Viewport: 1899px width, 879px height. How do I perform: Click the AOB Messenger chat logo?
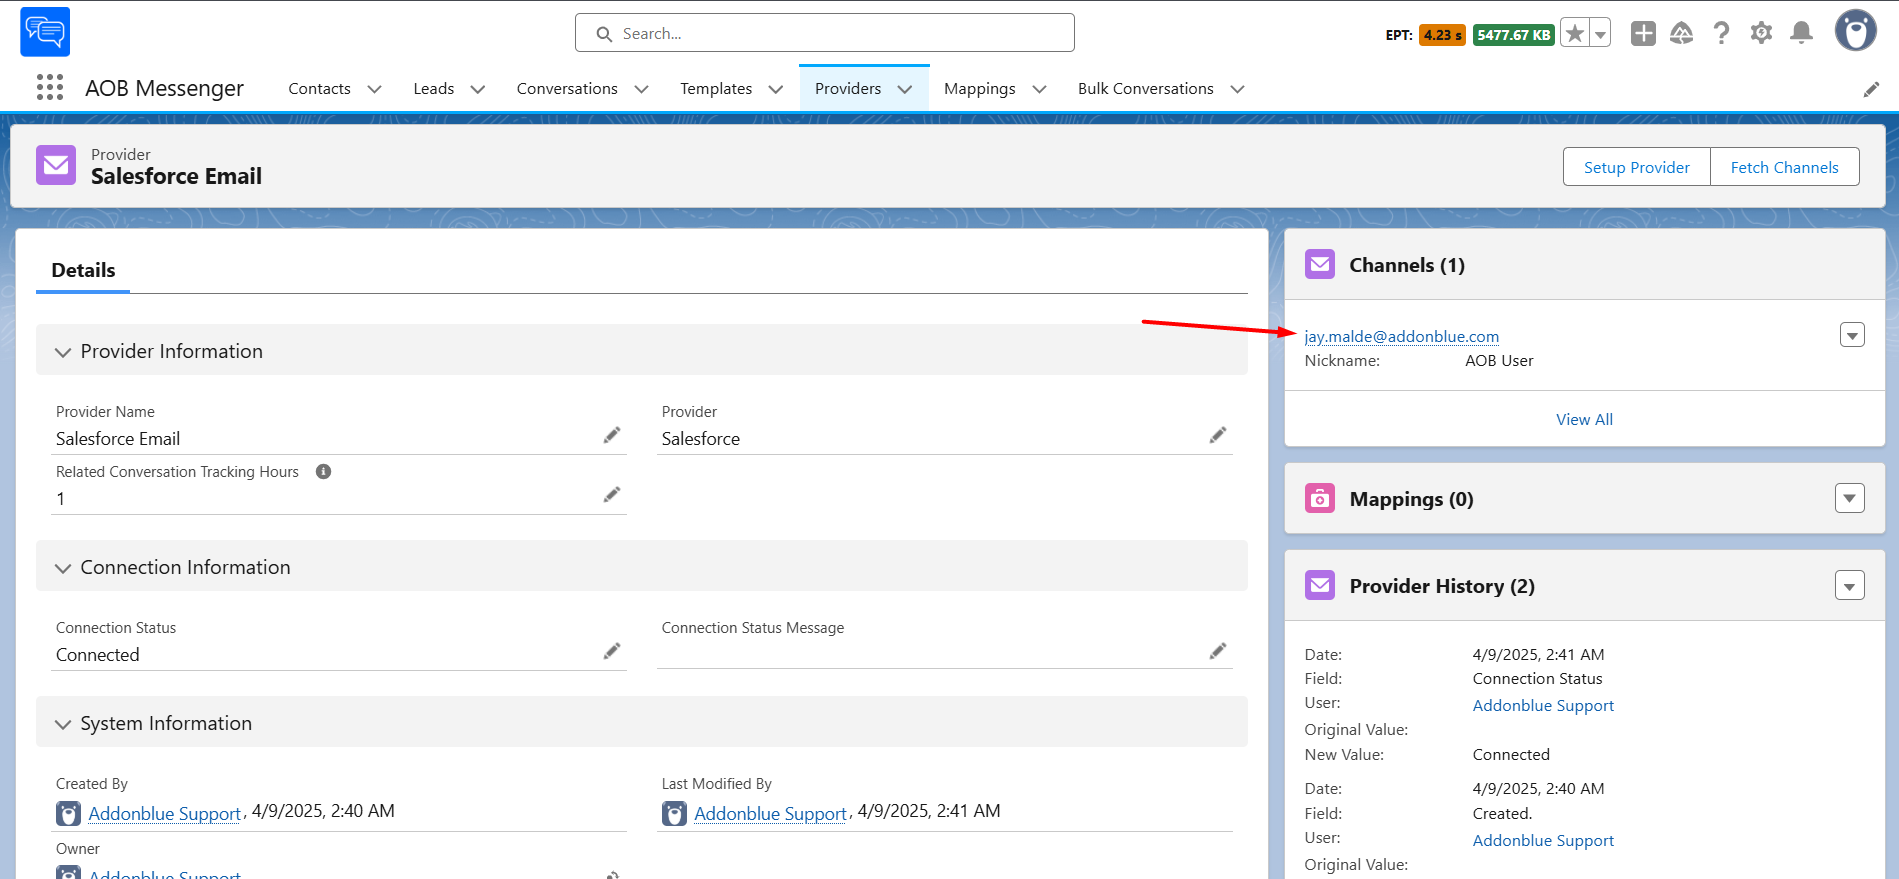coord(45,32)
